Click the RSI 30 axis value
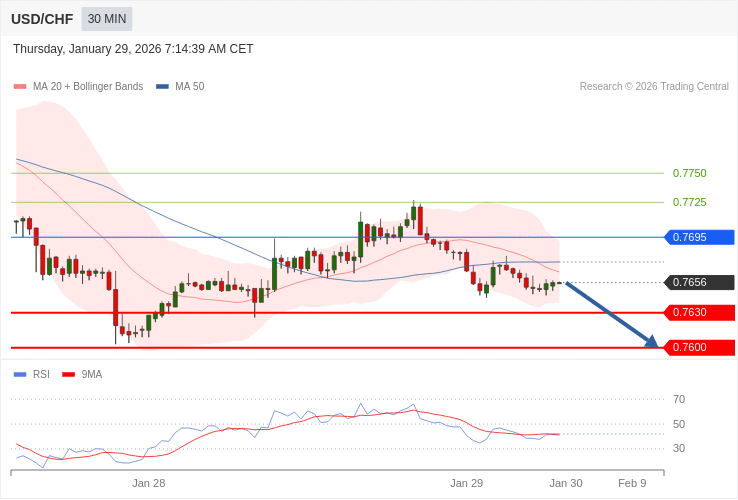 679,449
